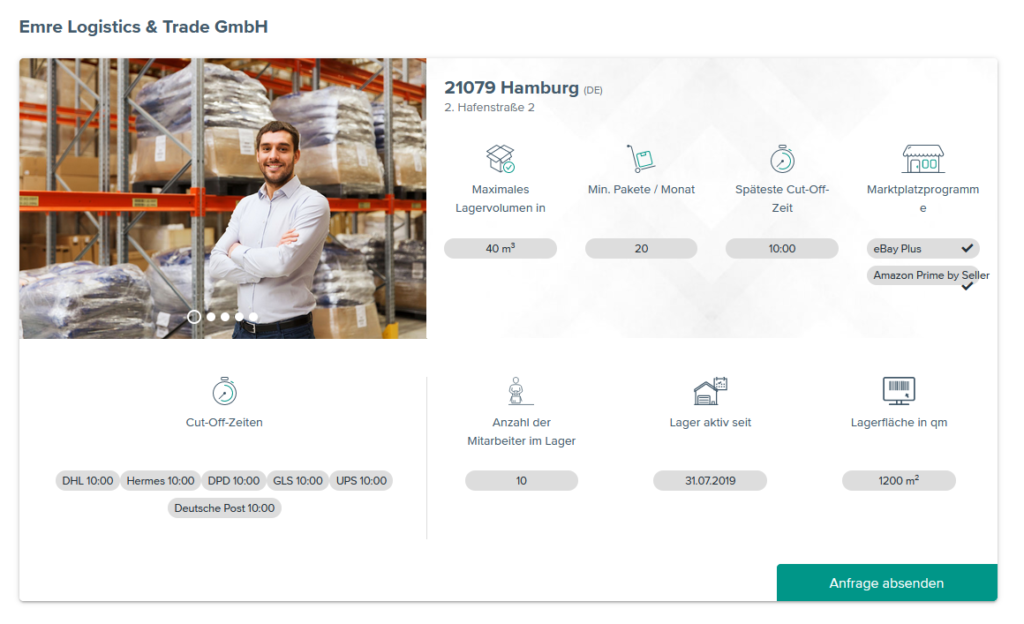The image size is (1024, 624).
Task: Click the Anfrage absenden button
Action: [x=886, y=583]
